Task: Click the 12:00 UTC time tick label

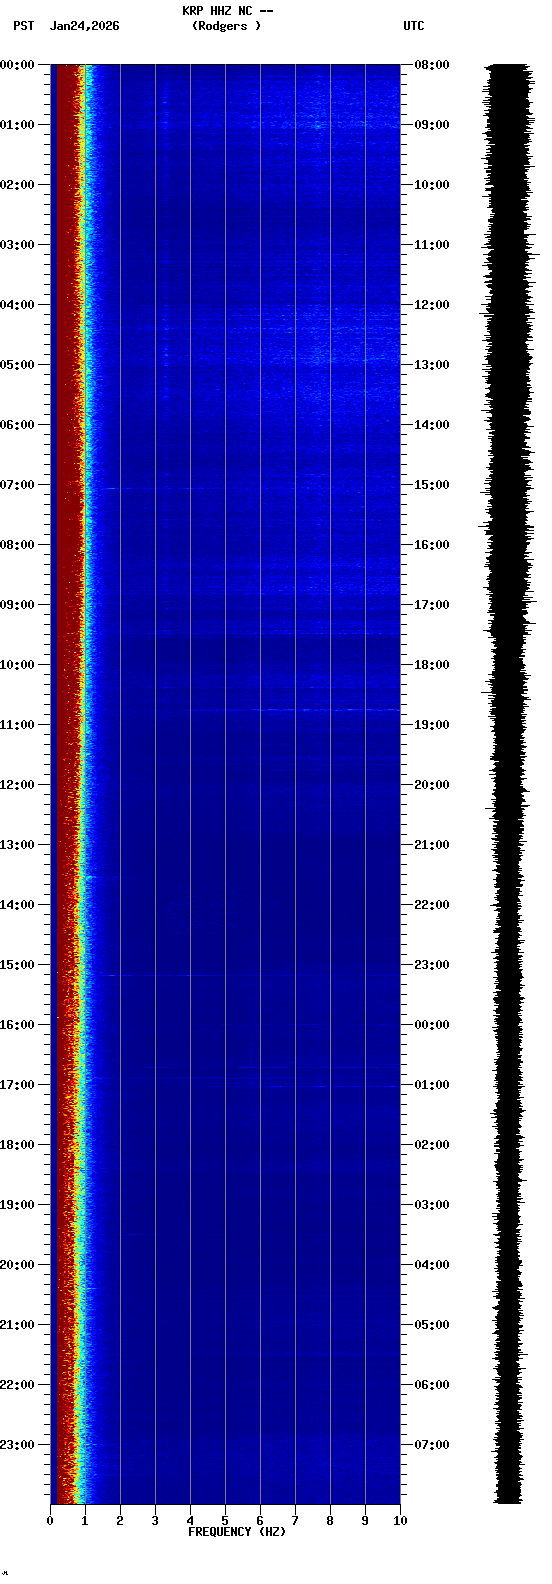Action: [432, 305]
